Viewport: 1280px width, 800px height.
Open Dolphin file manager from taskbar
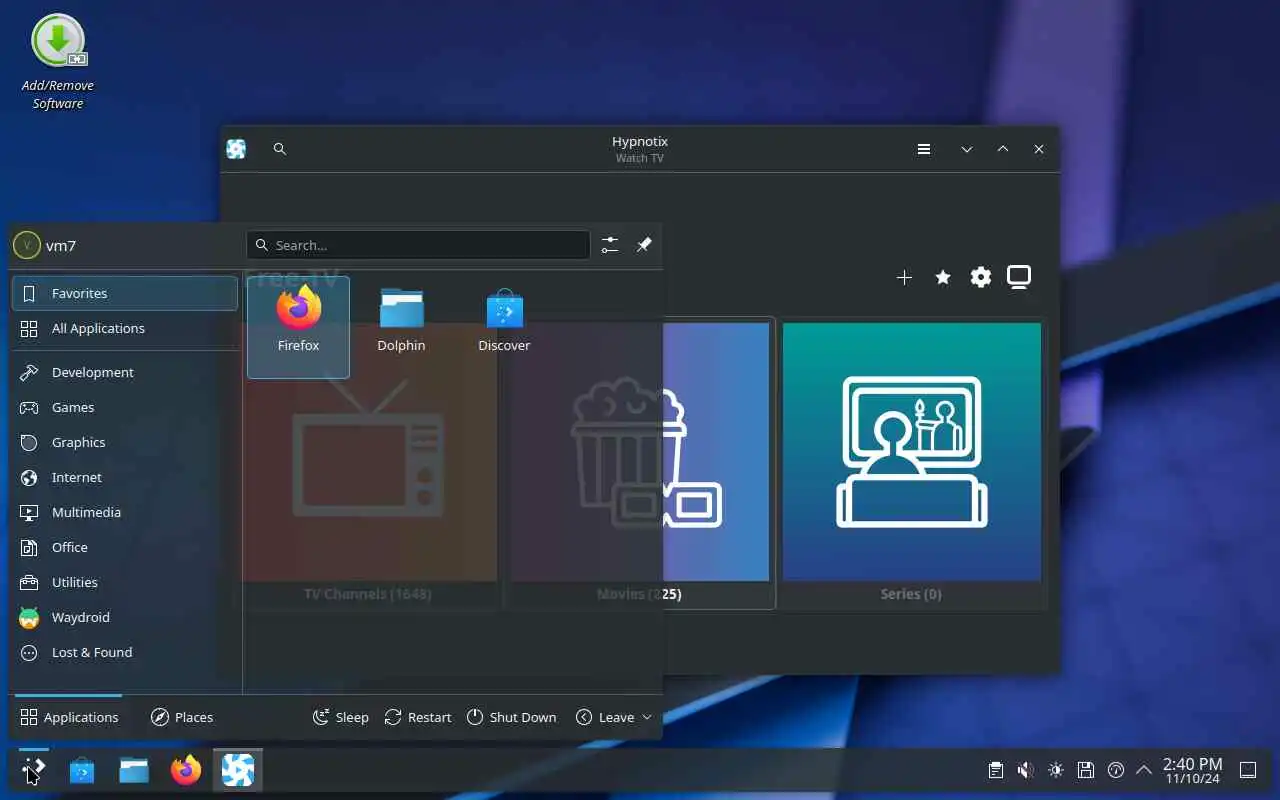[x=134, y=770]
